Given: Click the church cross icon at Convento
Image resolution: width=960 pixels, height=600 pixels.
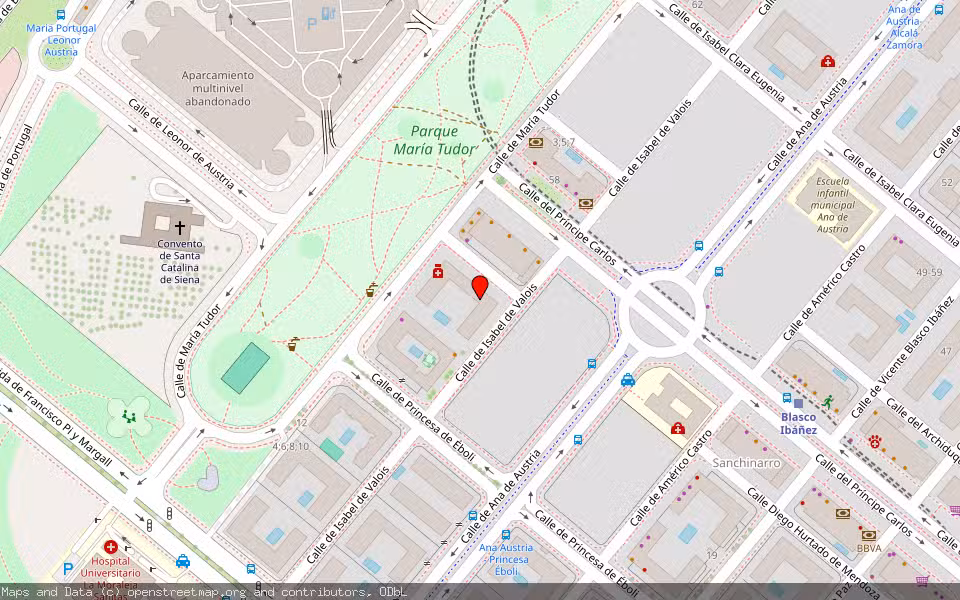Looking at the screenshot, I should coord(179,228).
